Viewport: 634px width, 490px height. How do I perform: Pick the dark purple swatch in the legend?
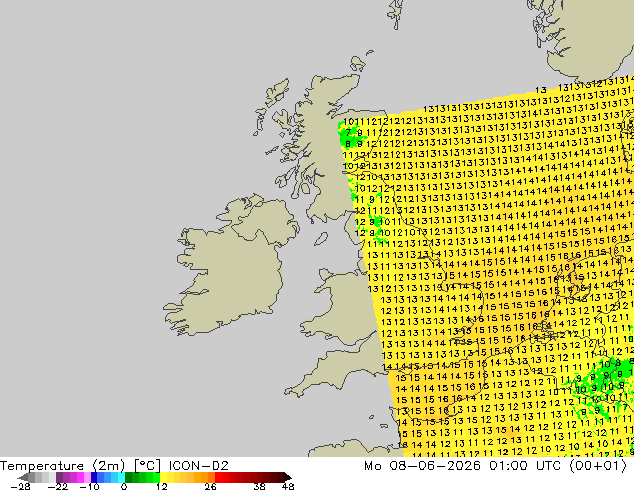[59, 477]
